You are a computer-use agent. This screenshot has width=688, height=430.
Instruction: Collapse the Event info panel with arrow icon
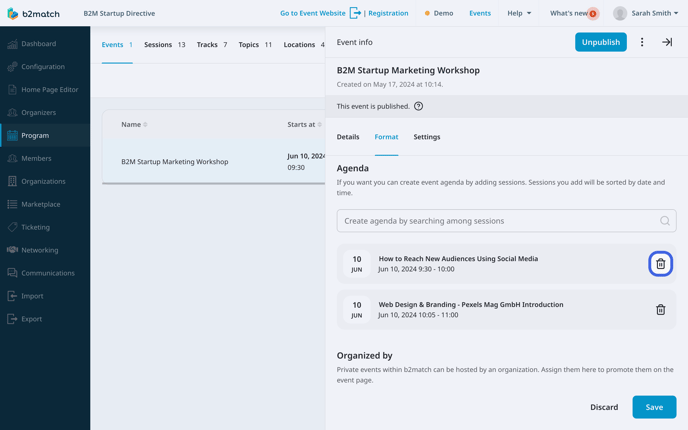pyautogui.click(x=667, y=42)
